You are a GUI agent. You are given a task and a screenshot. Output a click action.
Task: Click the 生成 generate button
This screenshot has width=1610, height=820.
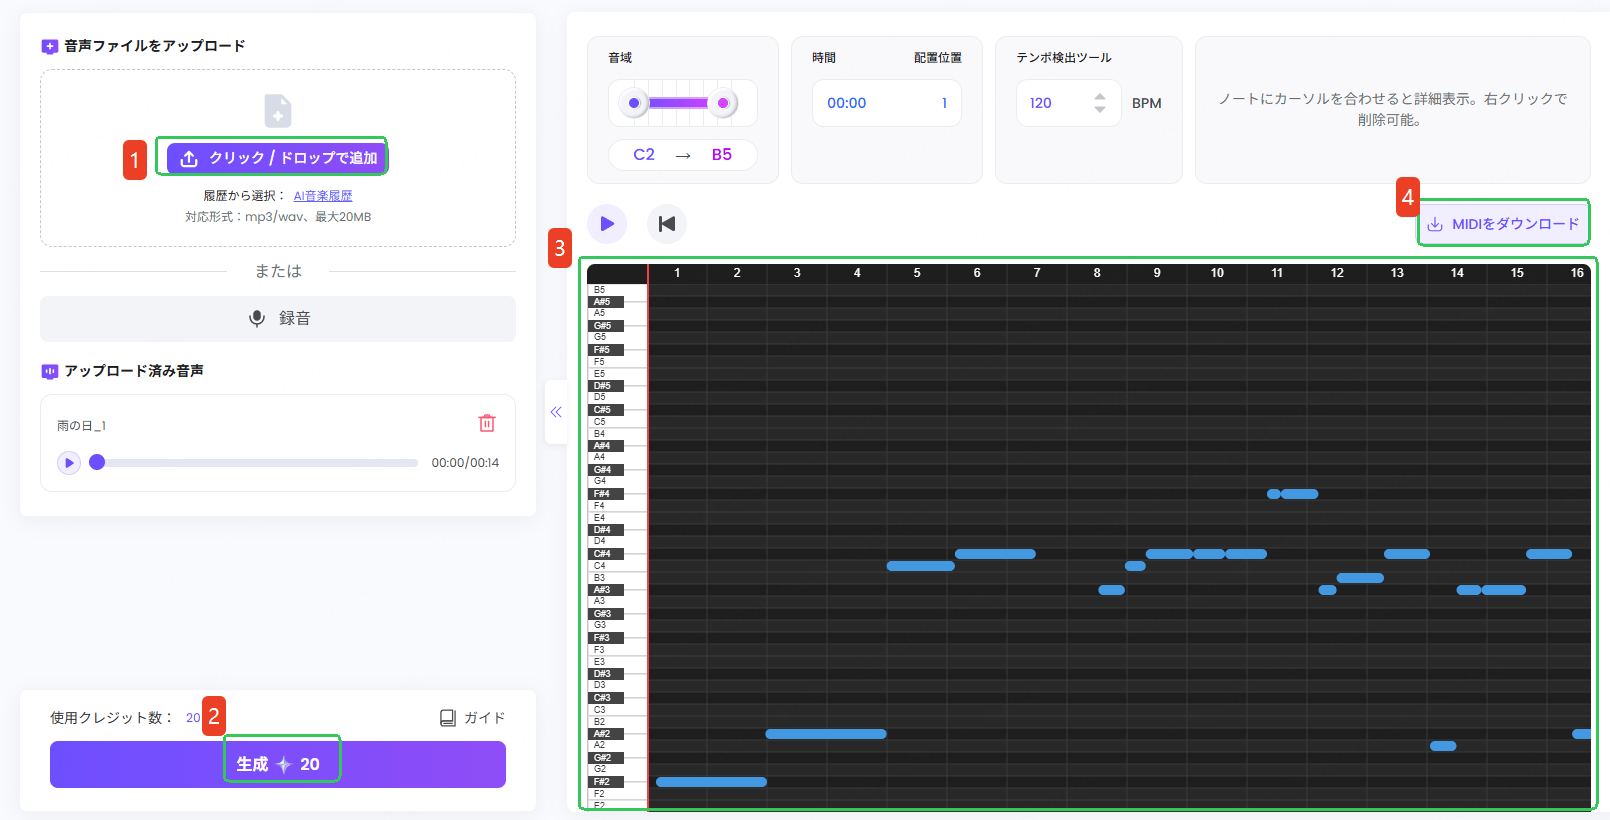coord(278,764)
